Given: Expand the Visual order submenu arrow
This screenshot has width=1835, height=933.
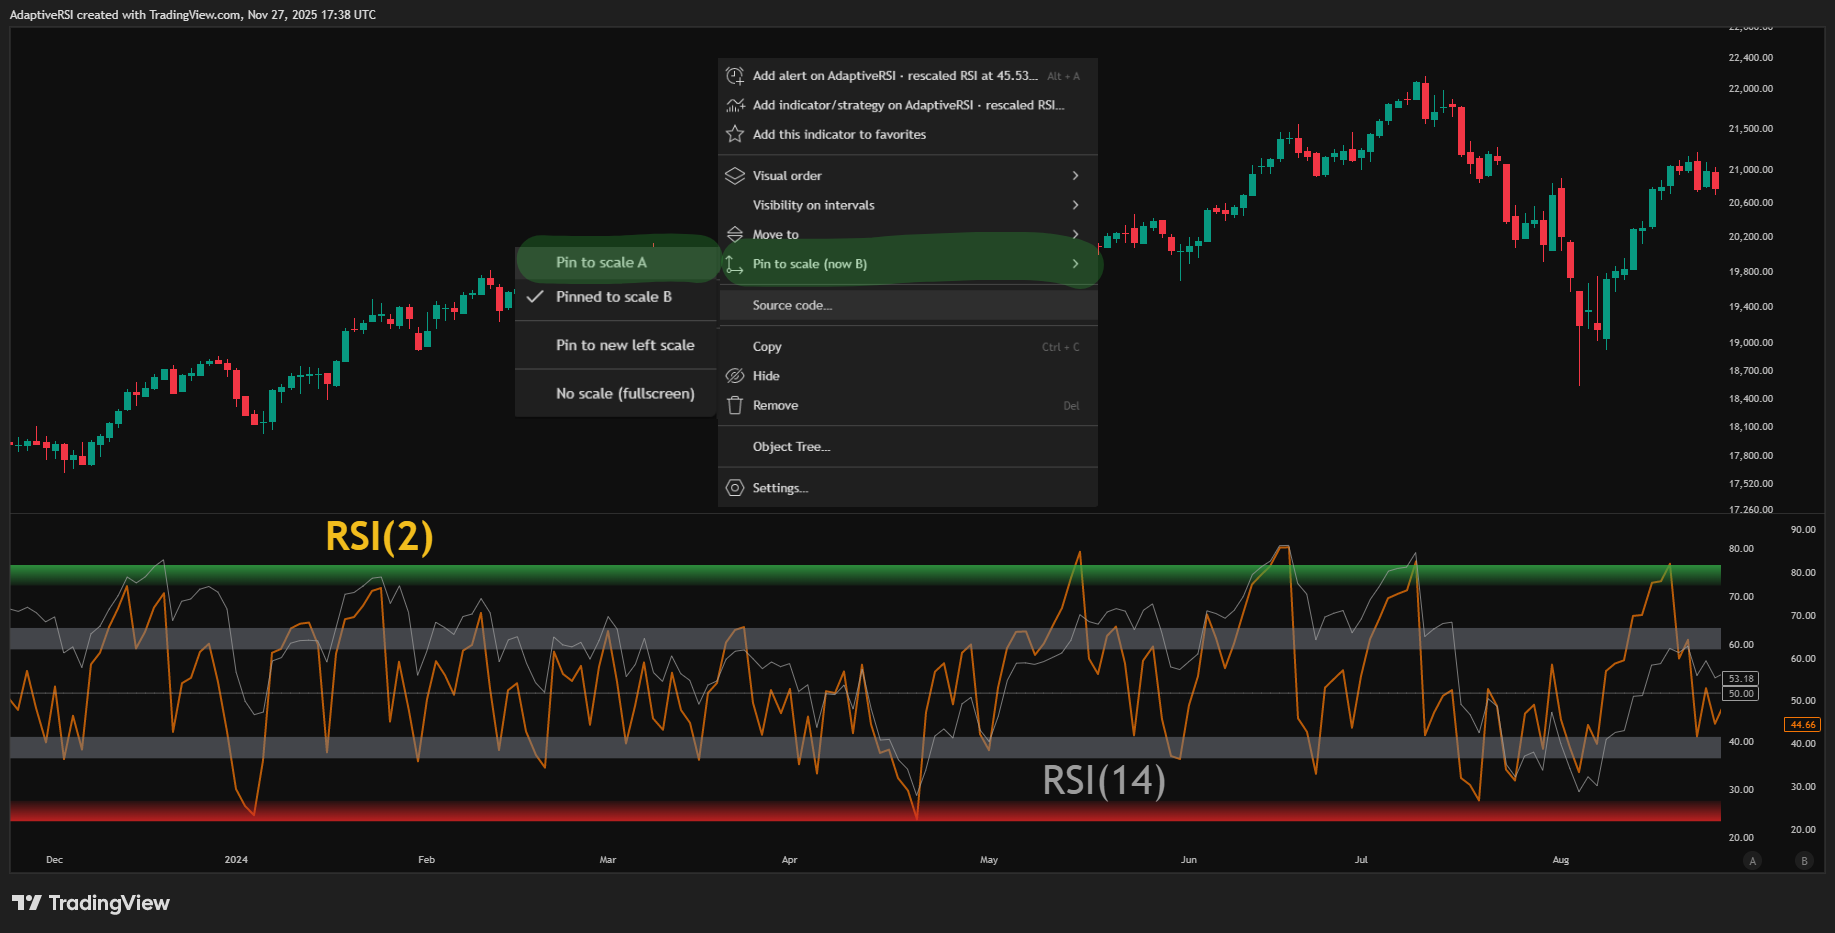Looking at the screenshot, I should click(1076, 176).
